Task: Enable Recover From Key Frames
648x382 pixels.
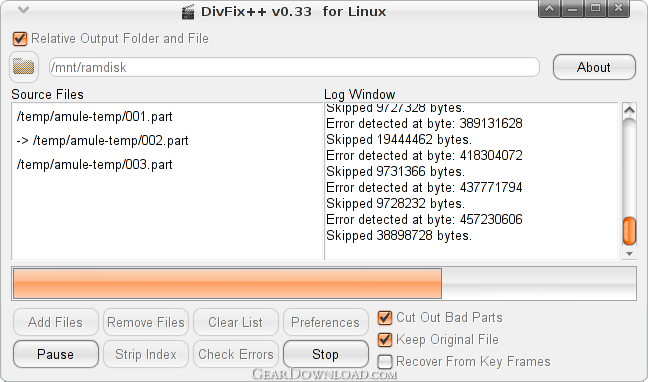Action: [x=385, y=362]
